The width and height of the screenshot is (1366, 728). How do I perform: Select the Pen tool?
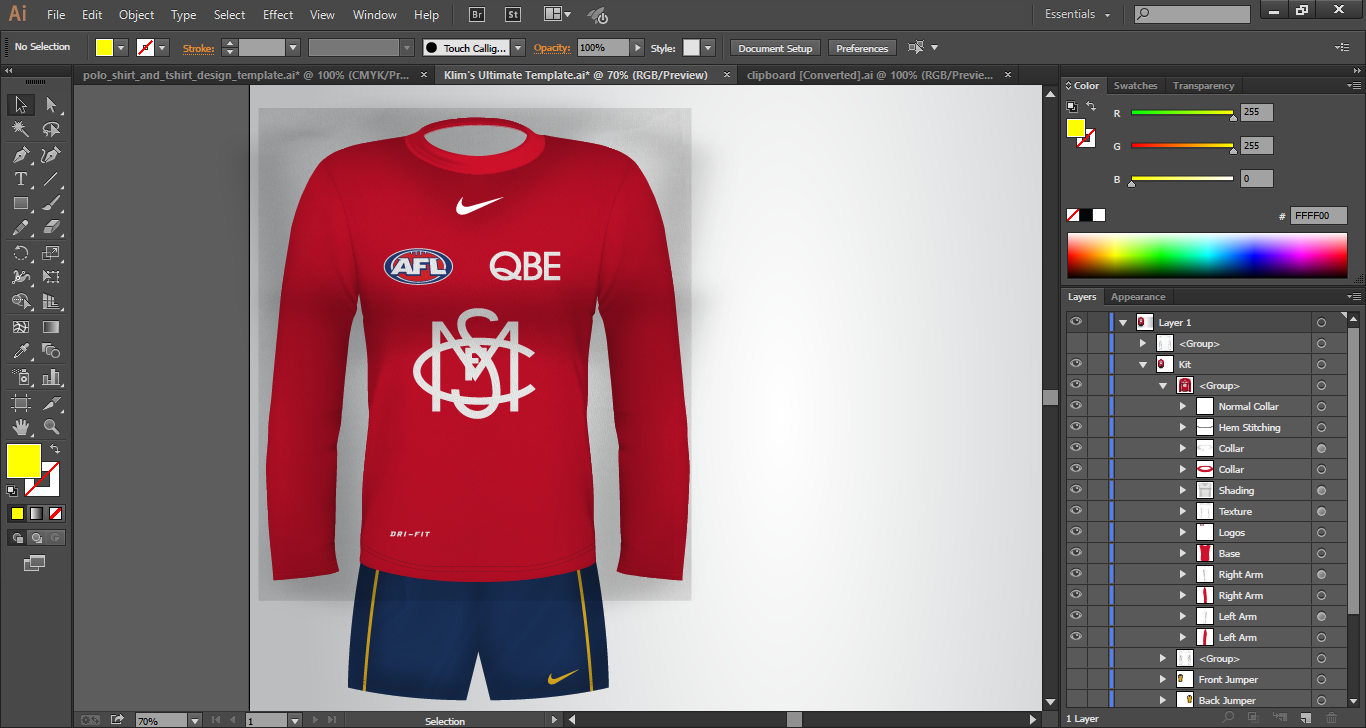click(20, 155)
